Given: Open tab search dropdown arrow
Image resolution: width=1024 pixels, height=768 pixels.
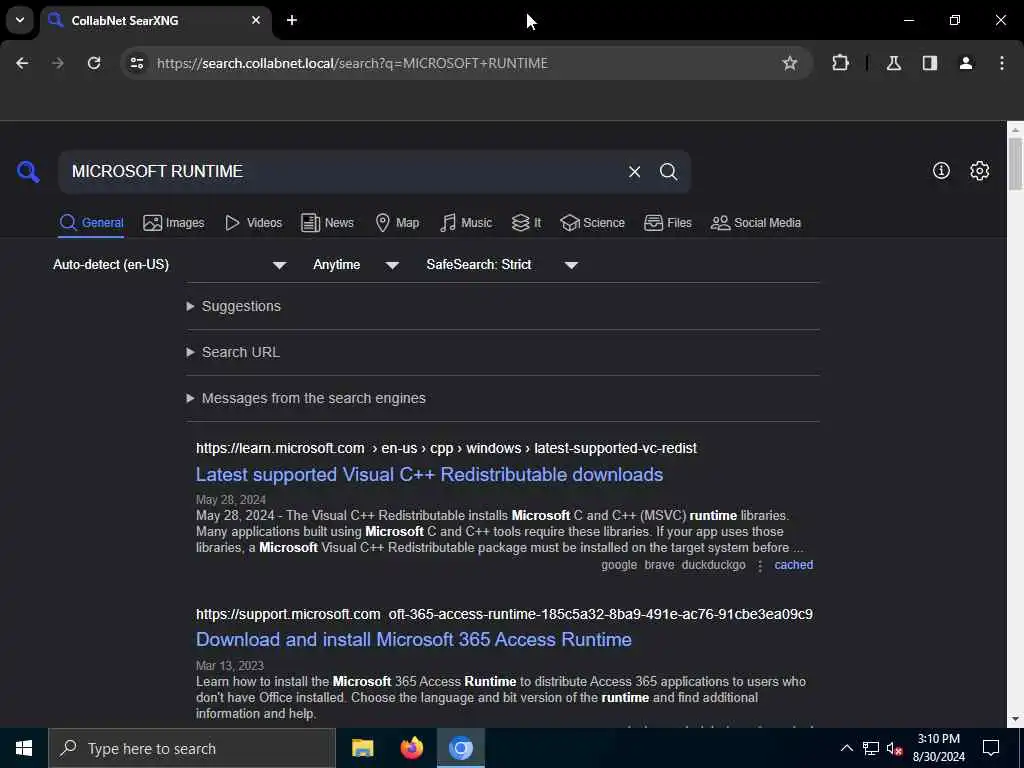Looking at the screenshot, I should pyautogui.click(x=20, y=20).
